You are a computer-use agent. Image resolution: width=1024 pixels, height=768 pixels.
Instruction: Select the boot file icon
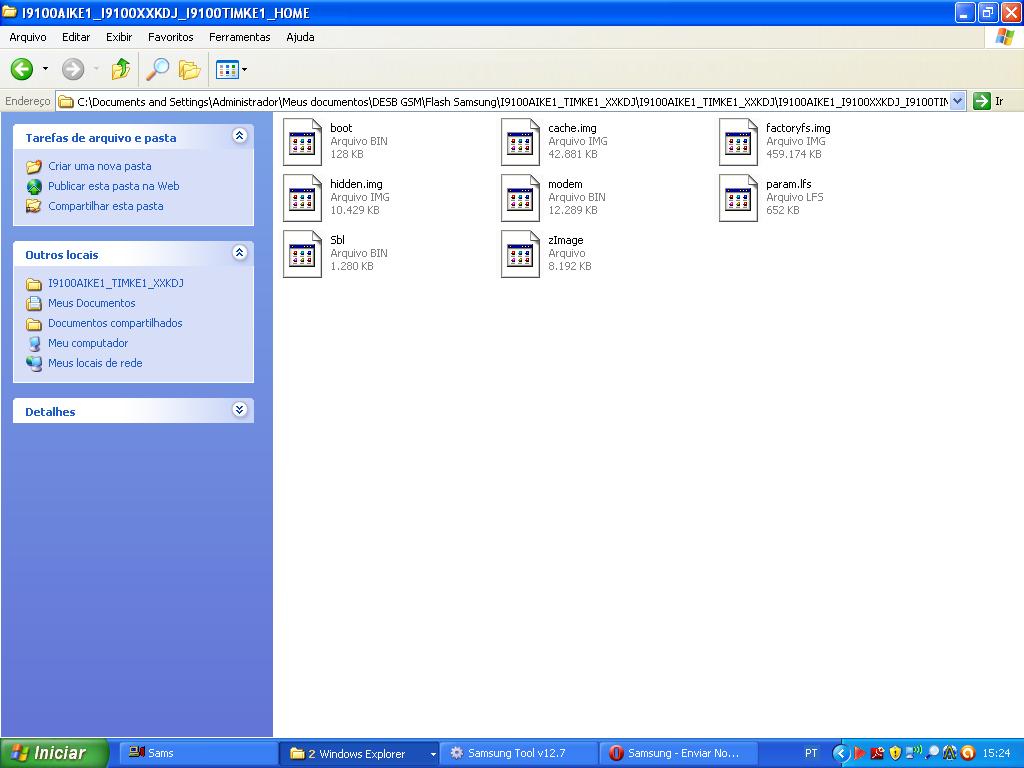coord(302,142)
